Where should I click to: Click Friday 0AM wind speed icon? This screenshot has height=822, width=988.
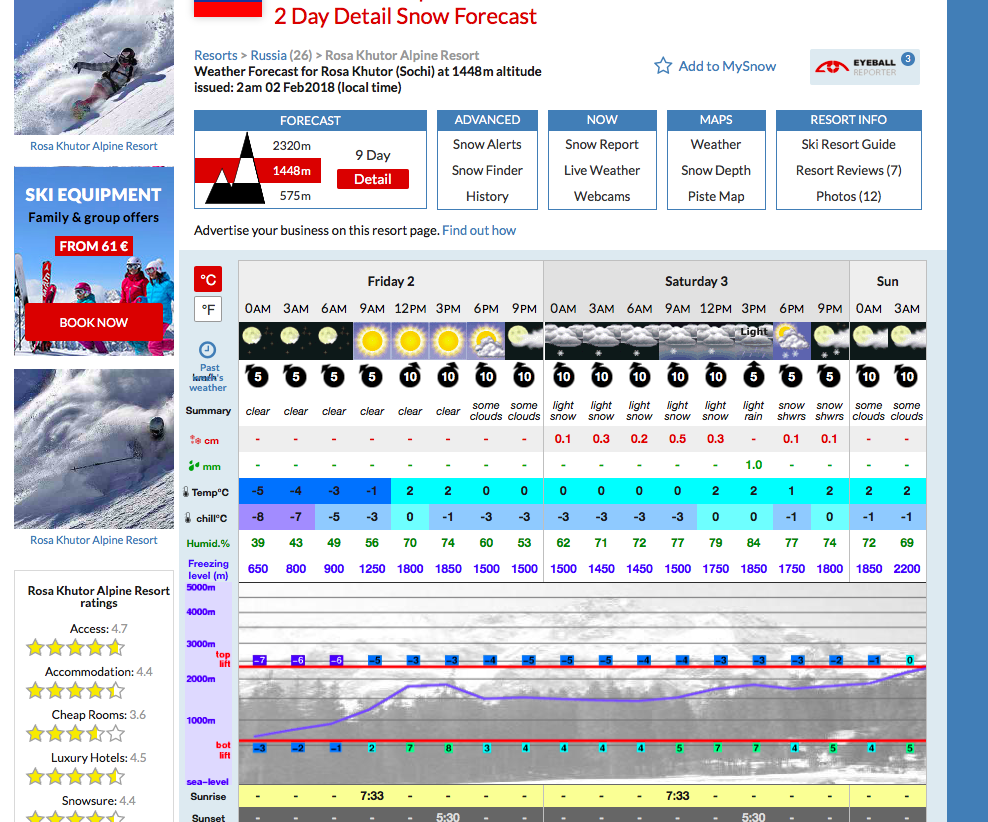pos(257,376)
